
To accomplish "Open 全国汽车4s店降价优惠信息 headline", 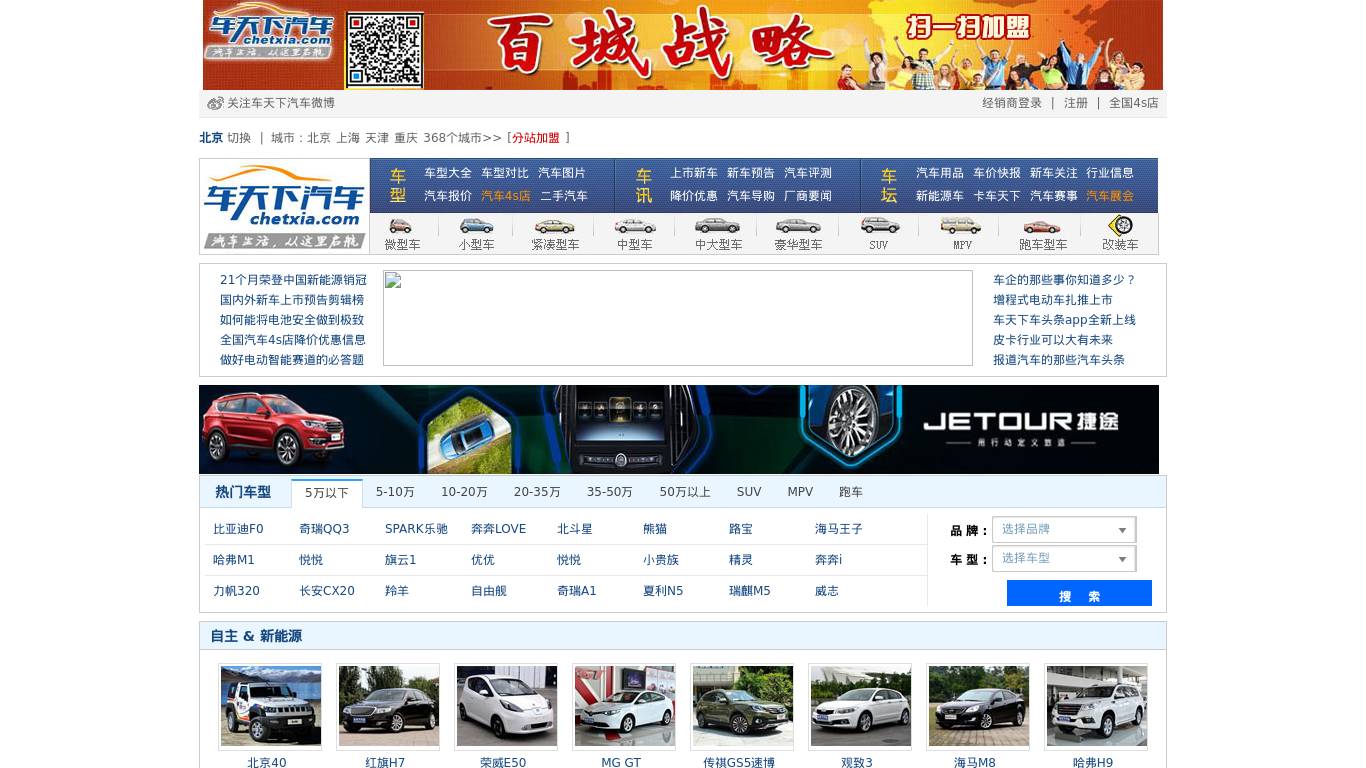I will click(293, 340).
